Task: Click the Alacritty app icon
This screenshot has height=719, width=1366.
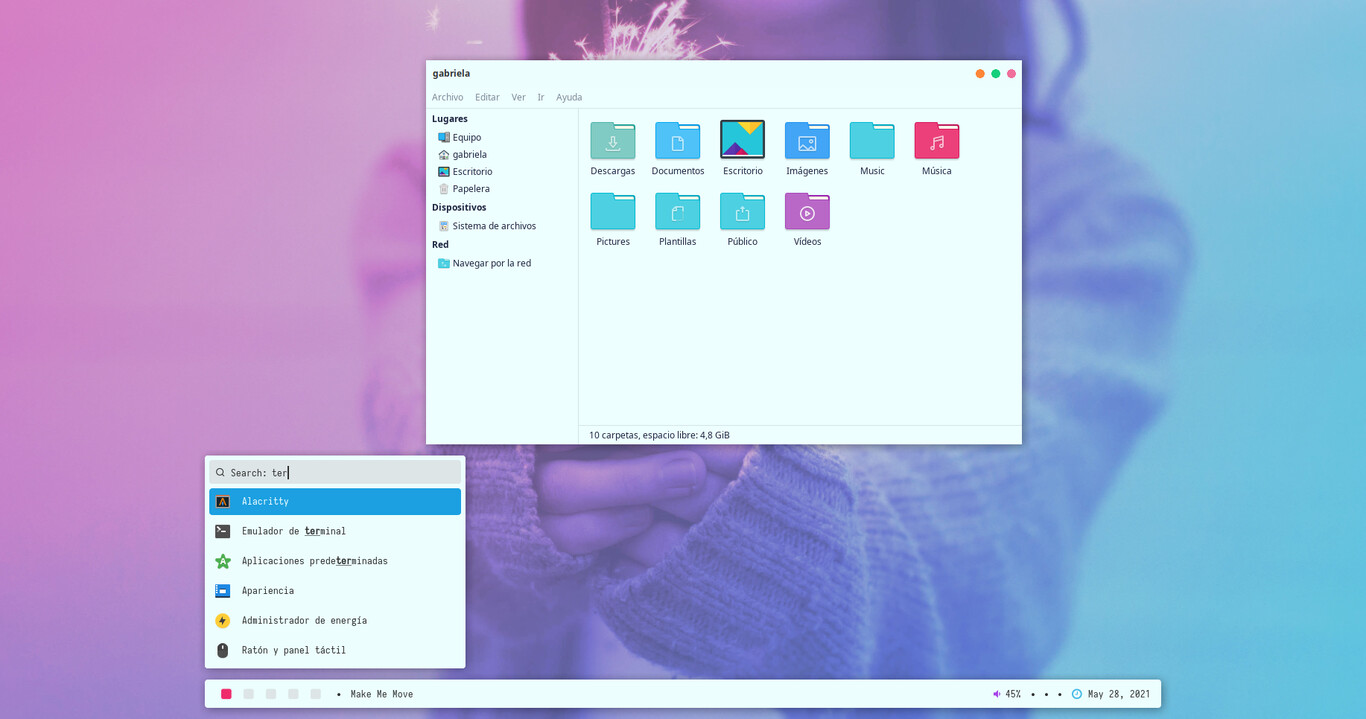Action: 223,501
